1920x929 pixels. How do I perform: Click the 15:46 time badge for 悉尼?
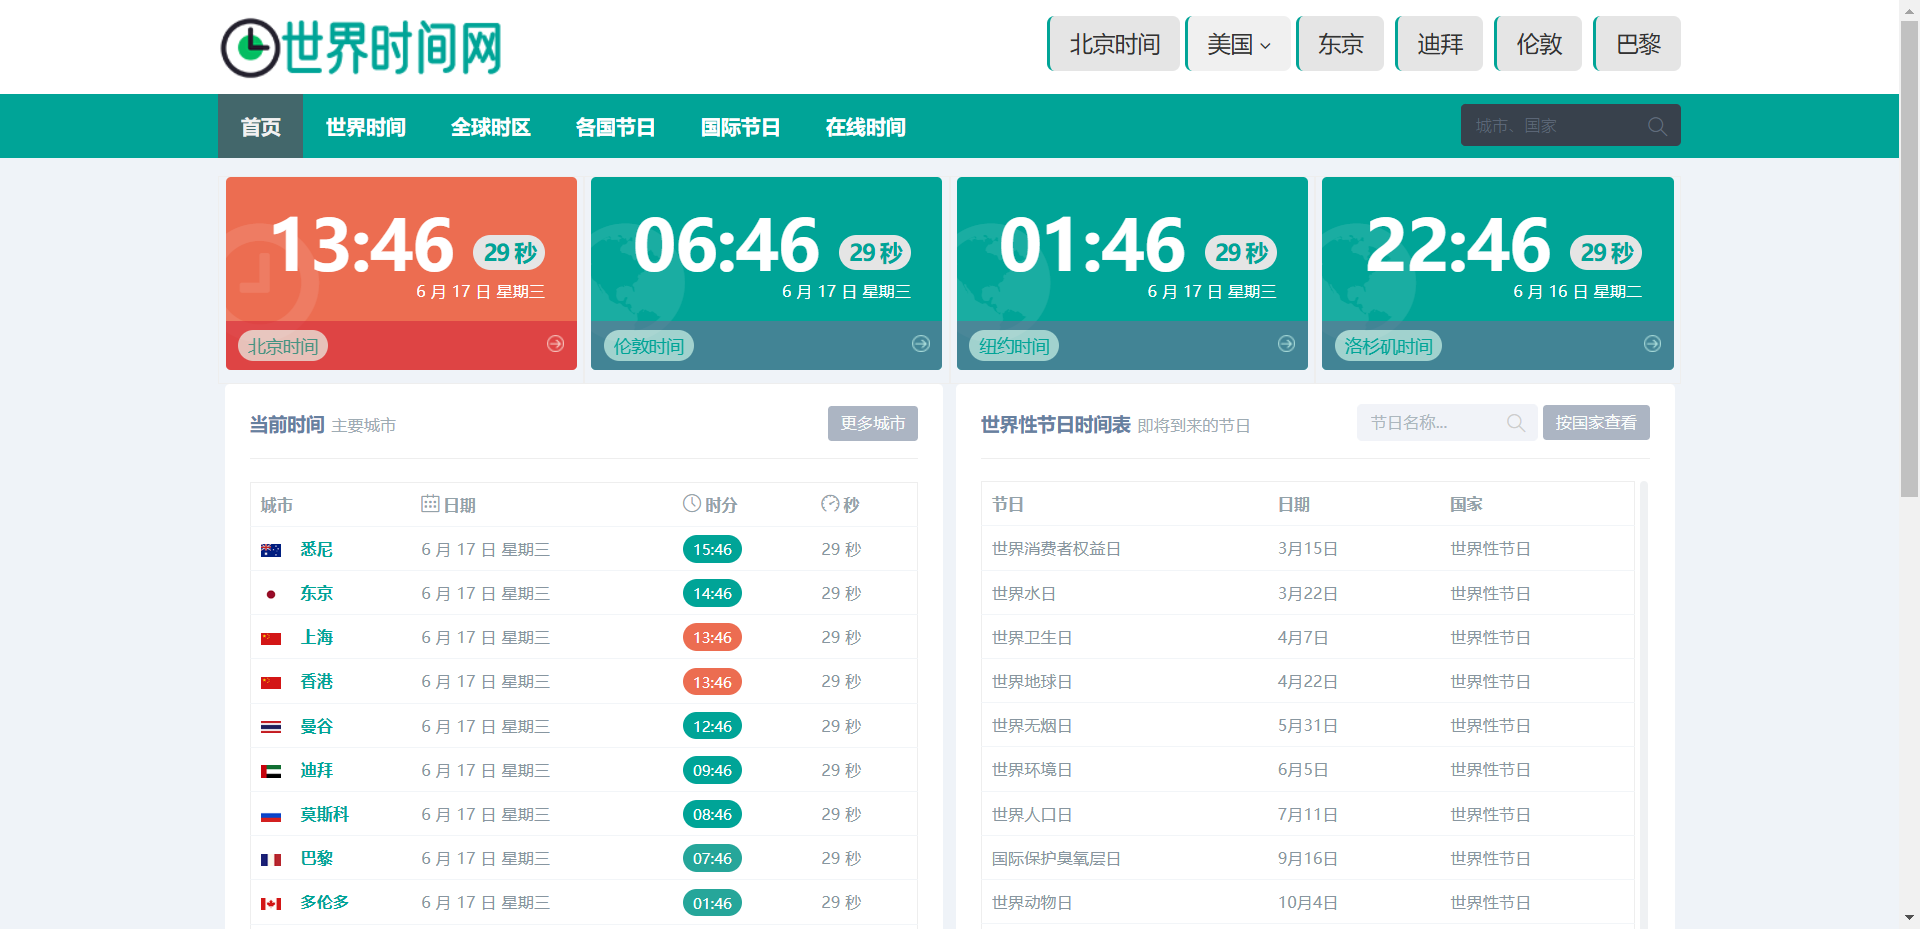click(712, 550)
